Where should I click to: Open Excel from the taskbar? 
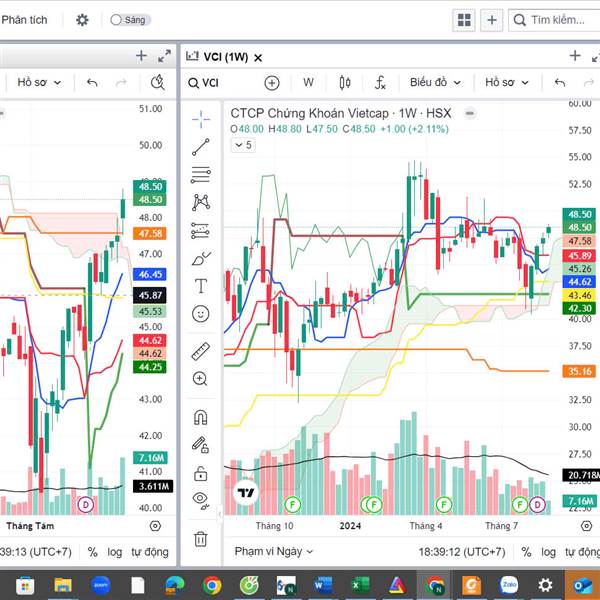tap(360, 585)
